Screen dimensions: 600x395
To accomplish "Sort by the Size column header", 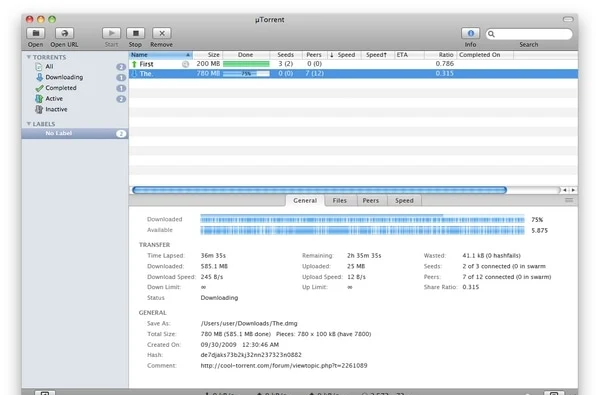I will tap(208, 55).
